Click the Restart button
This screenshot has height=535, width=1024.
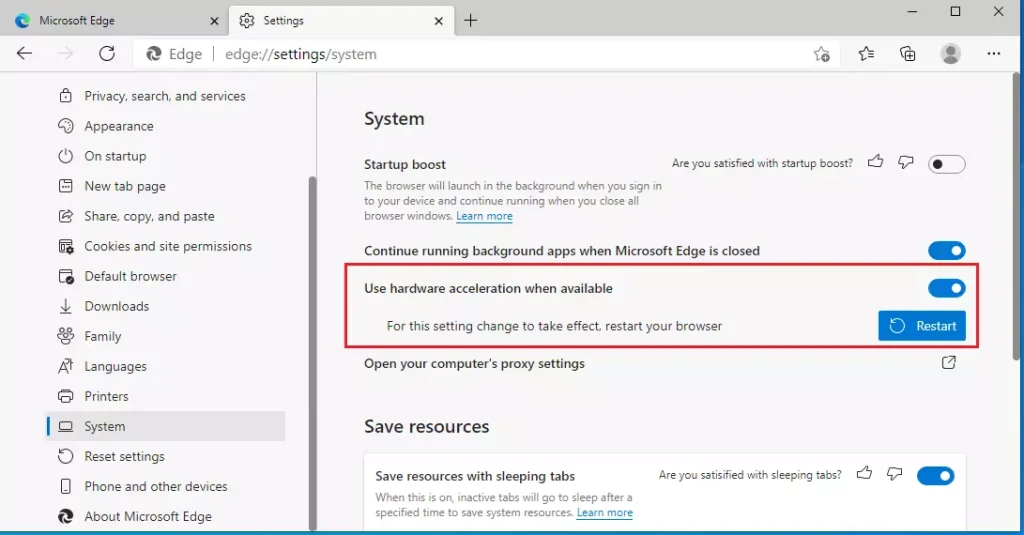pos(921,326)
